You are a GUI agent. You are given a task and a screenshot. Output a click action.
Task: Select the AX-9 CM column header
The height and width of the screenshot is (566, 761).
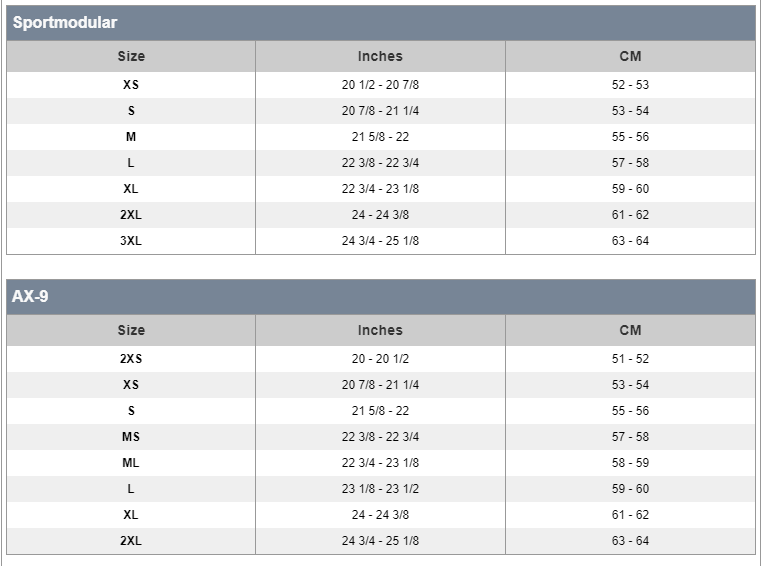click(x=630, y=330)
